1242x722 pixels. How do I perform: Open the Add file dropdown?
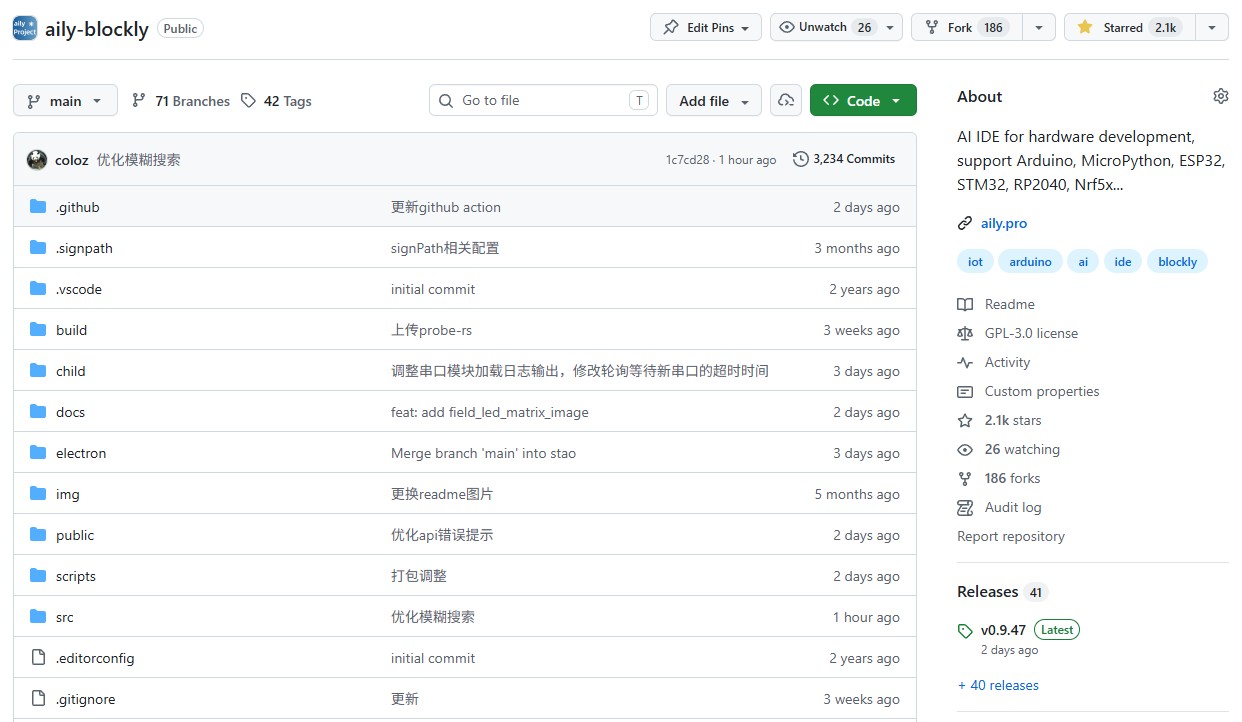713,100
